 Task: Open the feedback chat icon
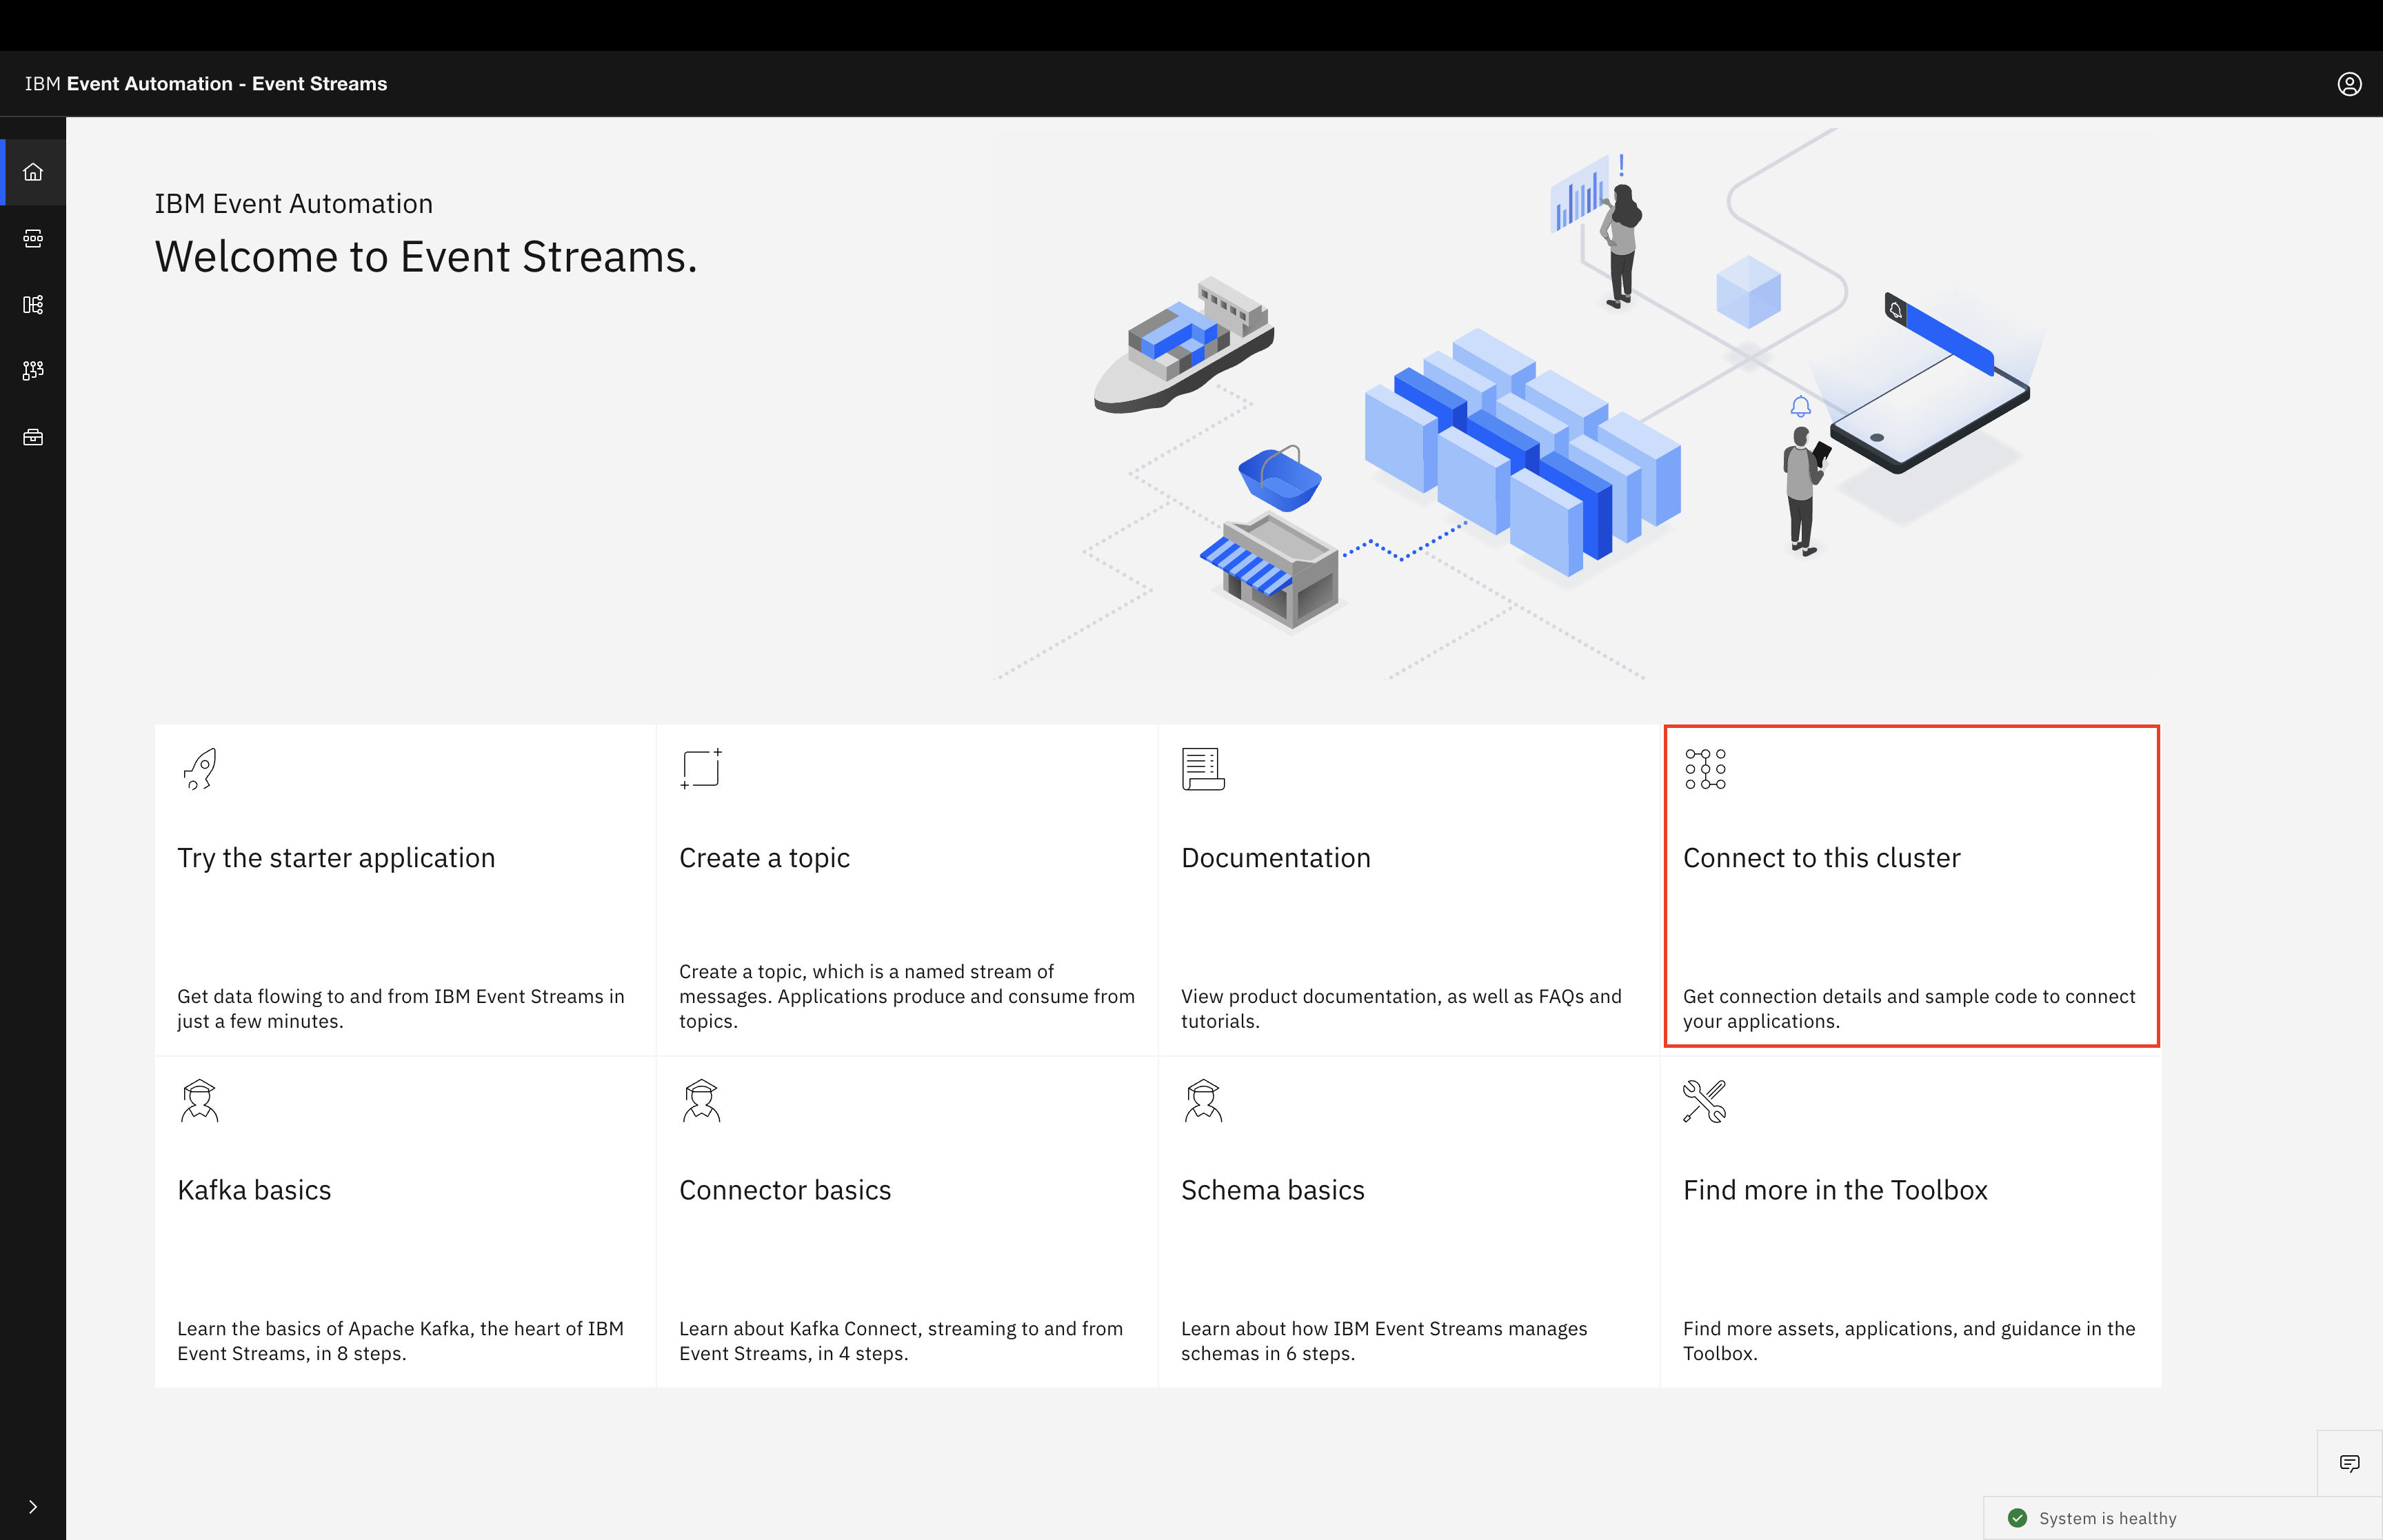[2349, 1463]
